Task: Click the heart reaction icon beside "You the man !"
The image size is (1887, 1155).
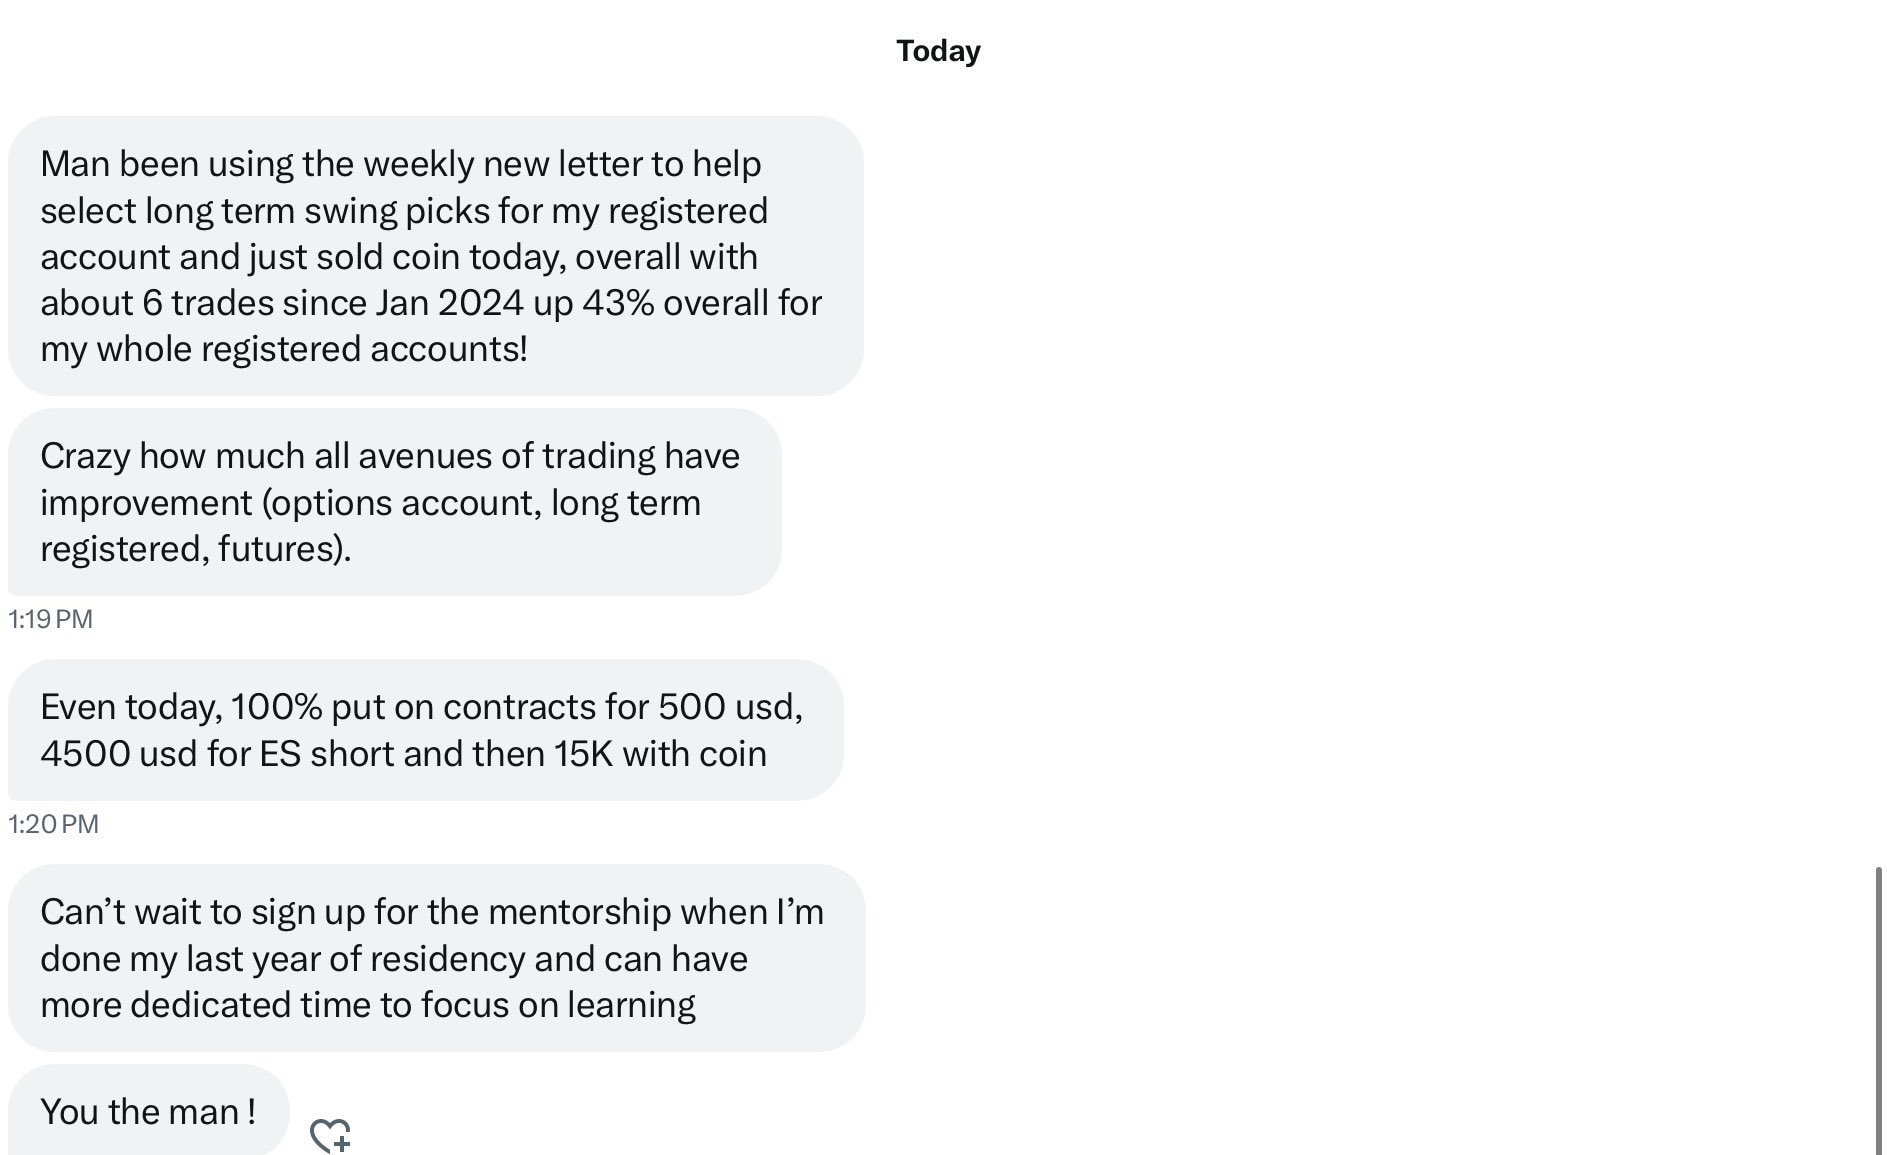Action: click(x=330, y=1135)
